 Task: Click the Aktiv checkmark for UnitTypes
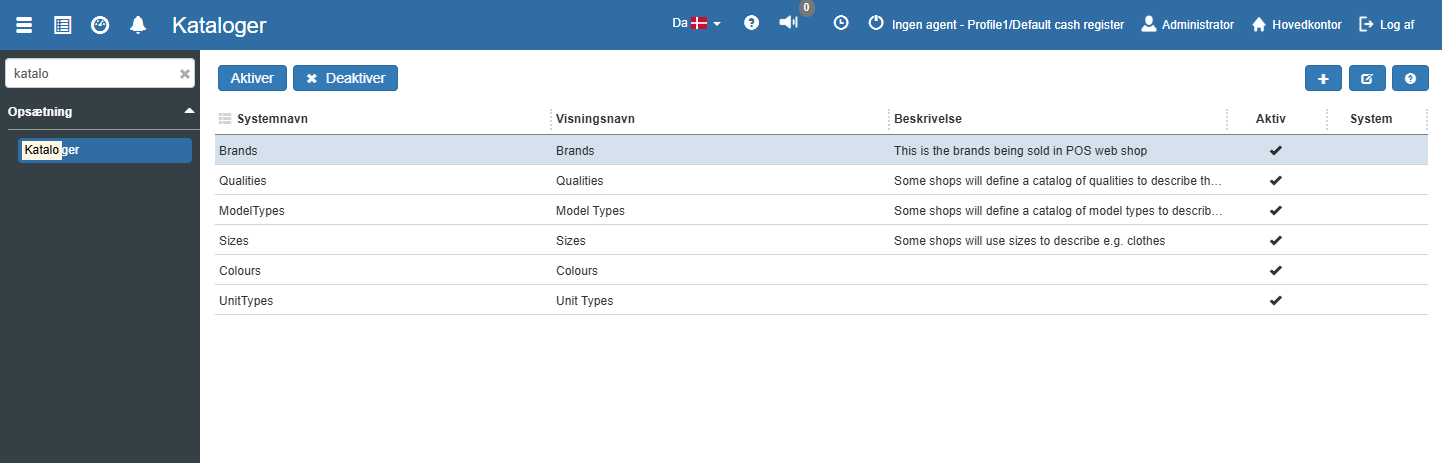(1275, 300)
